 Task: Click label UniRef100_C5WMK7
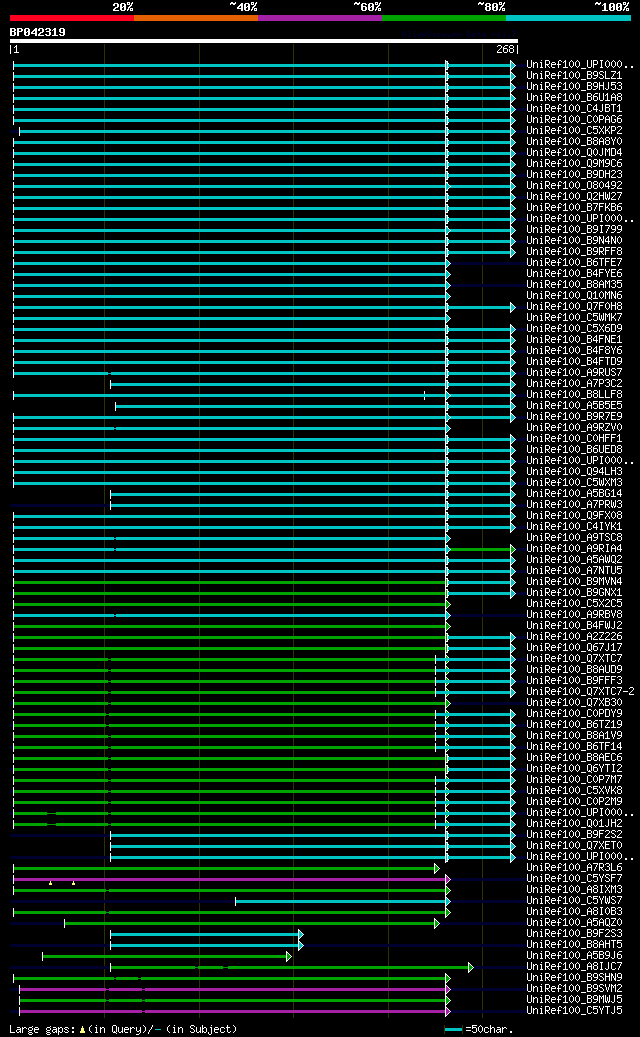point(574,317)
